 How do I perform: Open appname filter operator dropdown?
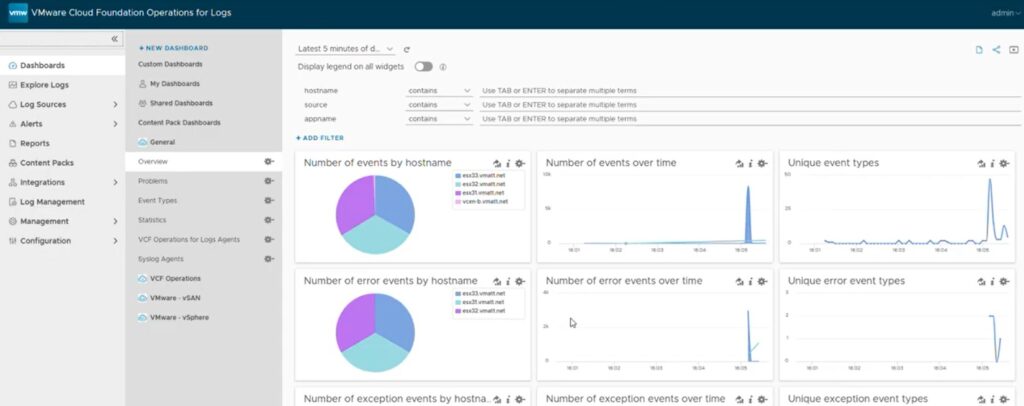(x=438, y=118)
